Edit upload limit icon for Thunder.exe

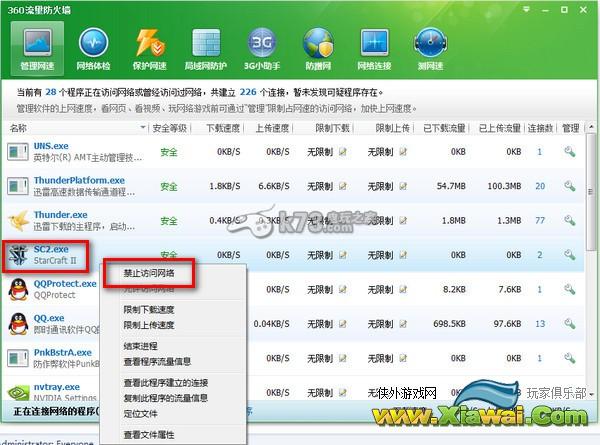click(x=403, y=221)
